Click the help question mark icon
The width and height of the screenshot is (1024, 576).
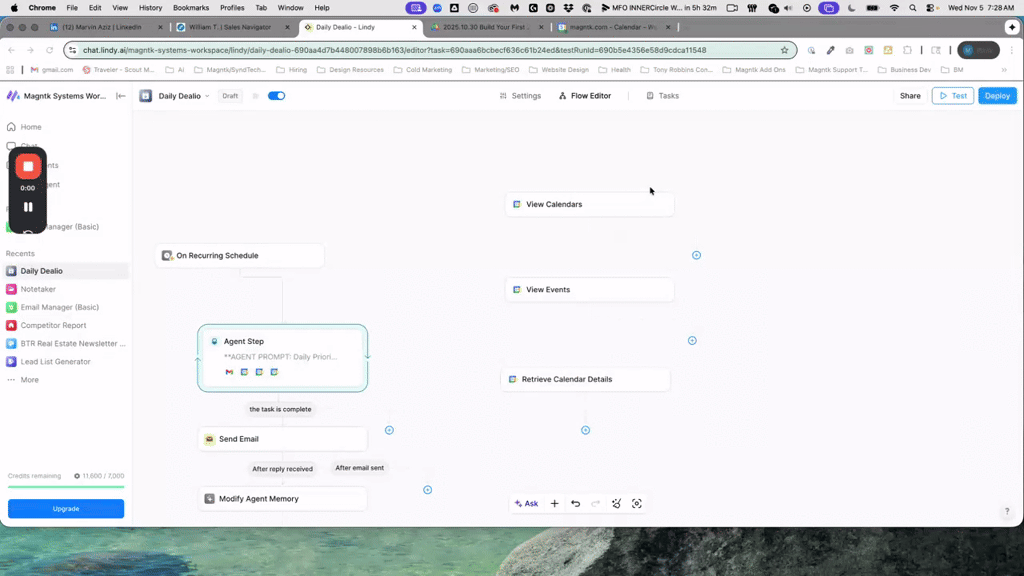1007,512
